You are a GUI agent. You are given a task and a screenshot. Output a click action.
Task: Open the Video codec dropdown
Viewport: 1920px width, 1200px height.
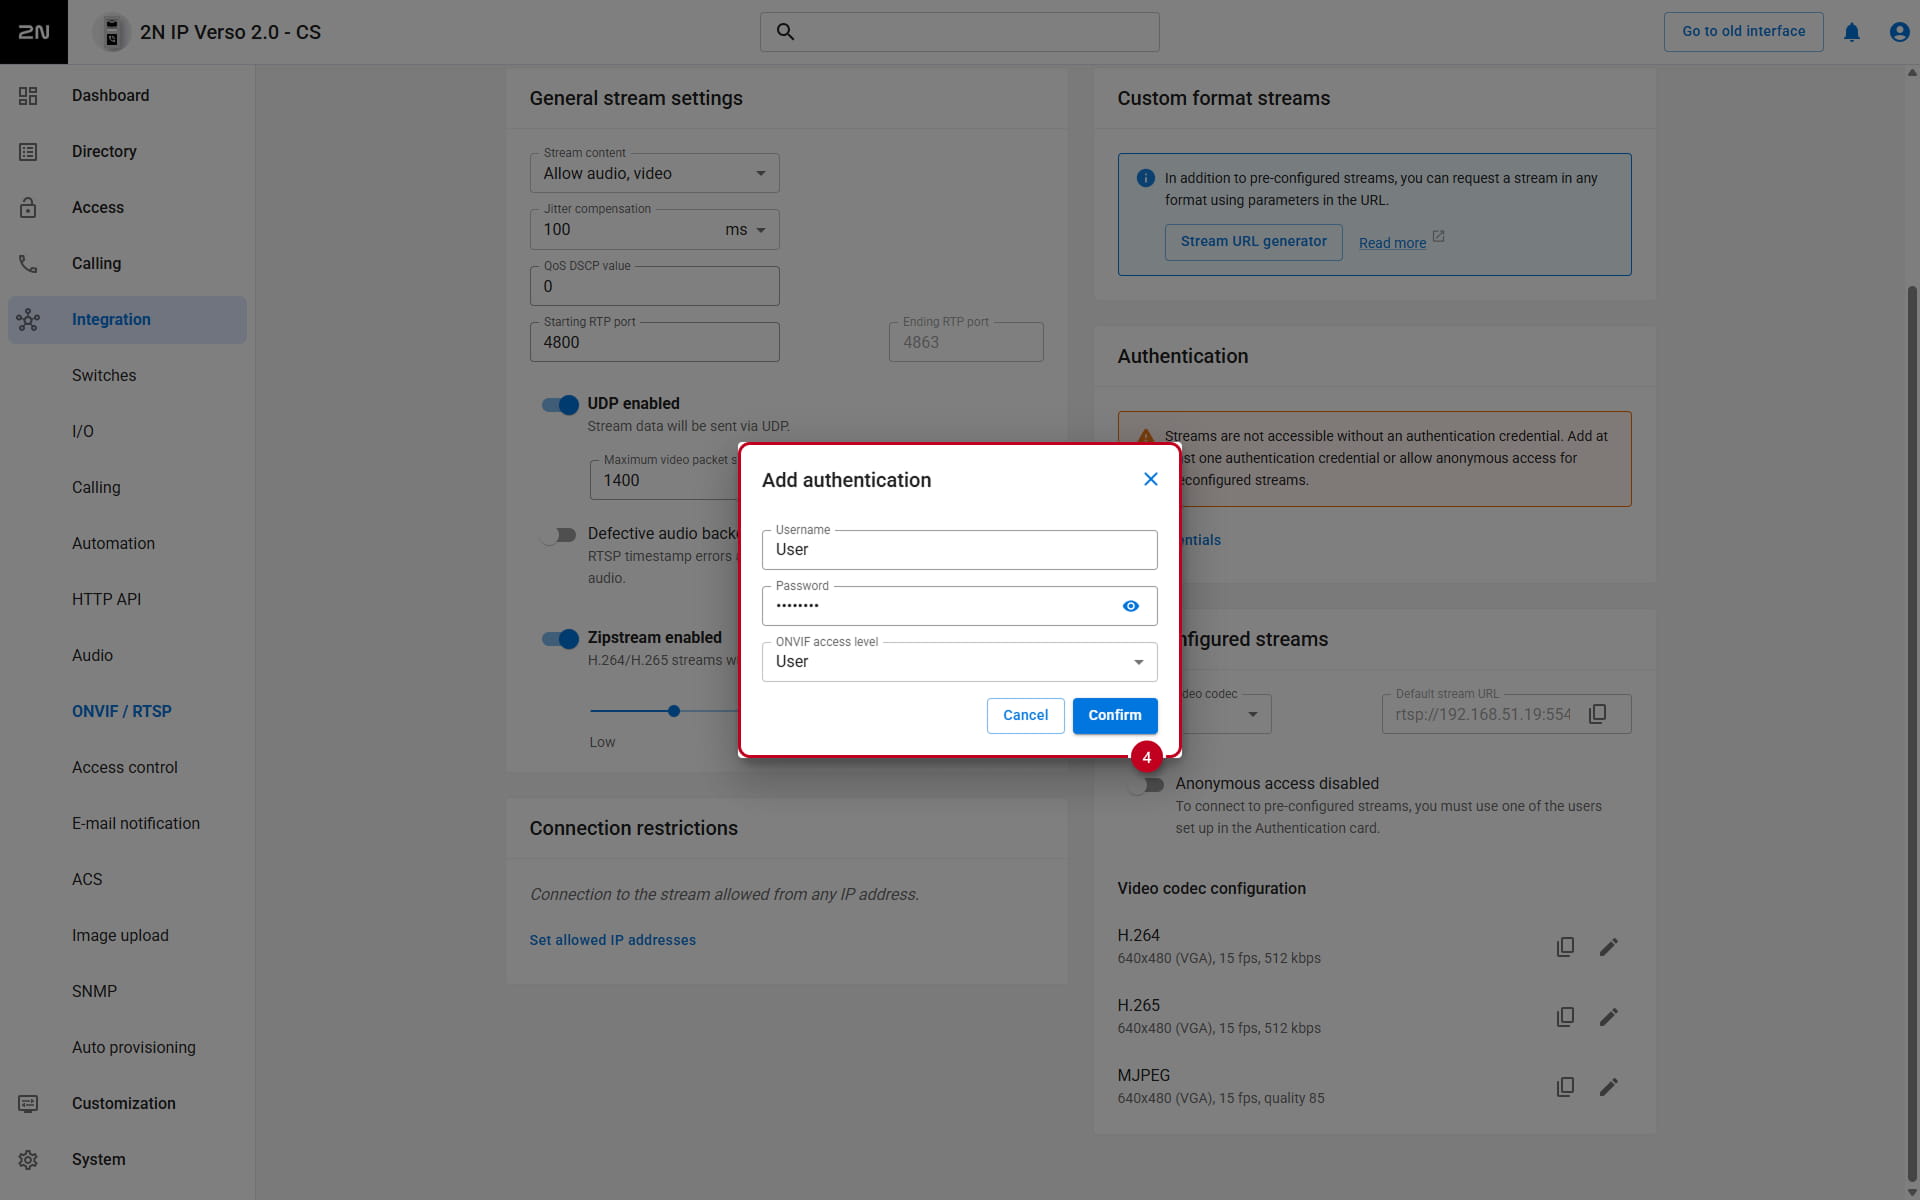[1227, 714]
